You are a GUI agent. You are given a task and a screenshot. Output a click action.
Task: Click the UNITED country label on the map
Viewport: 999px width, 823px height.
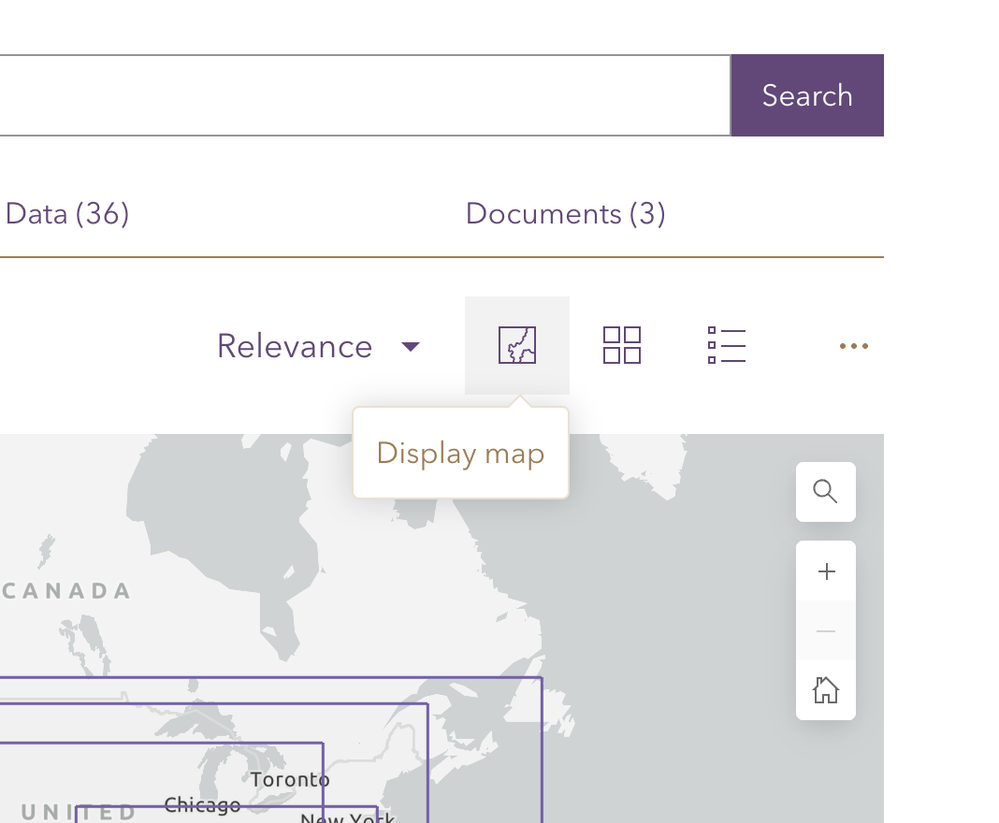78,812
